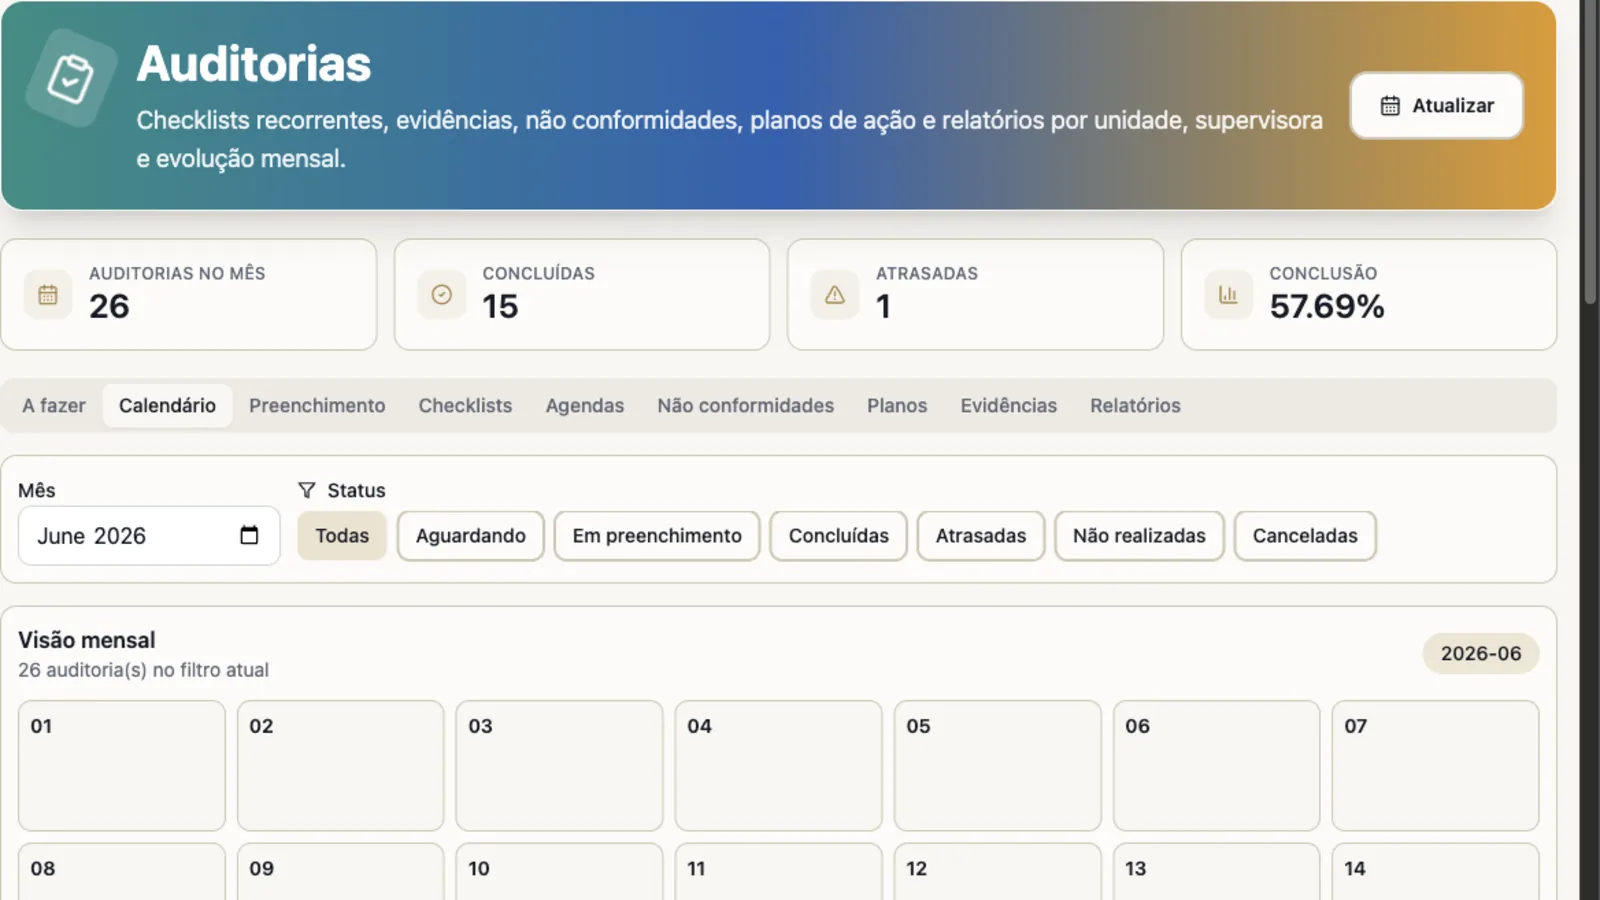This screenshot has width=1600, height=900.
Task: Switch to the A fazer tab
Action: click(54, 405)
